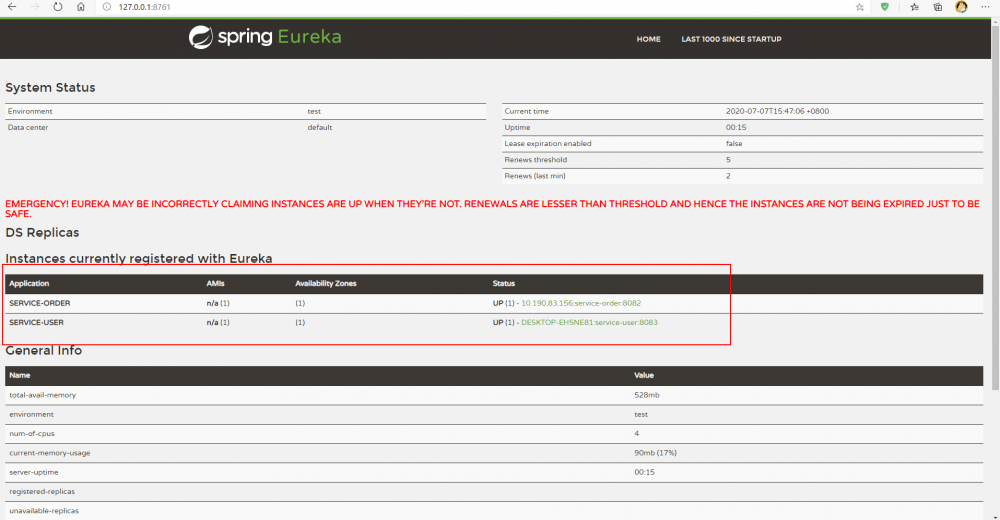The height and width of the screenshot is (520, 1000).
Task: Select the red EMERGENCY warning message
Action: coord(492,209)
